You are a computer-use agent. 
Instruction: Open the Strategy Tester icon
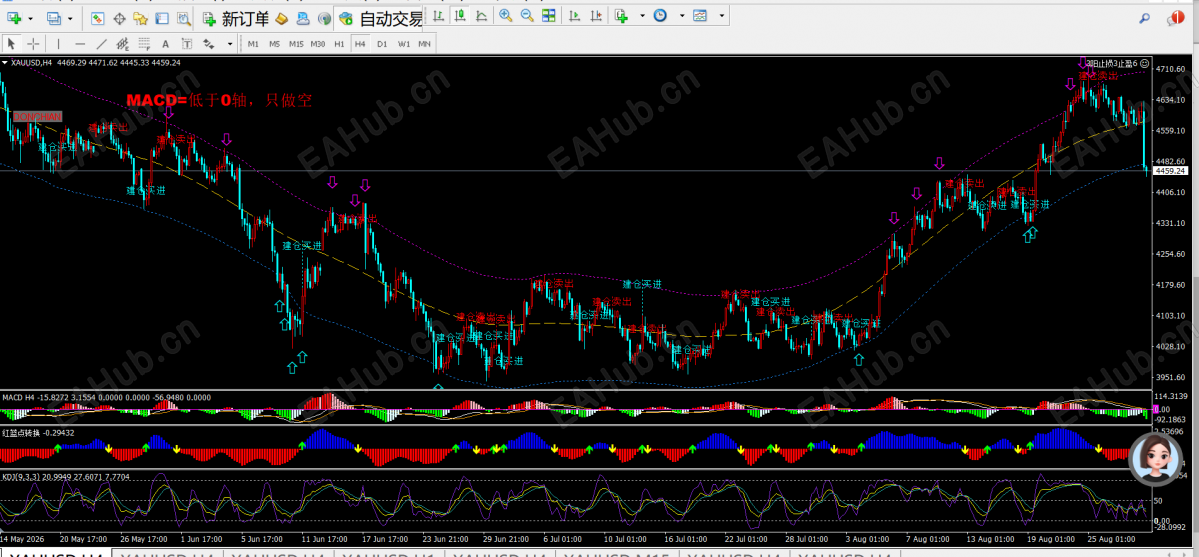click(x=184, y=18)
